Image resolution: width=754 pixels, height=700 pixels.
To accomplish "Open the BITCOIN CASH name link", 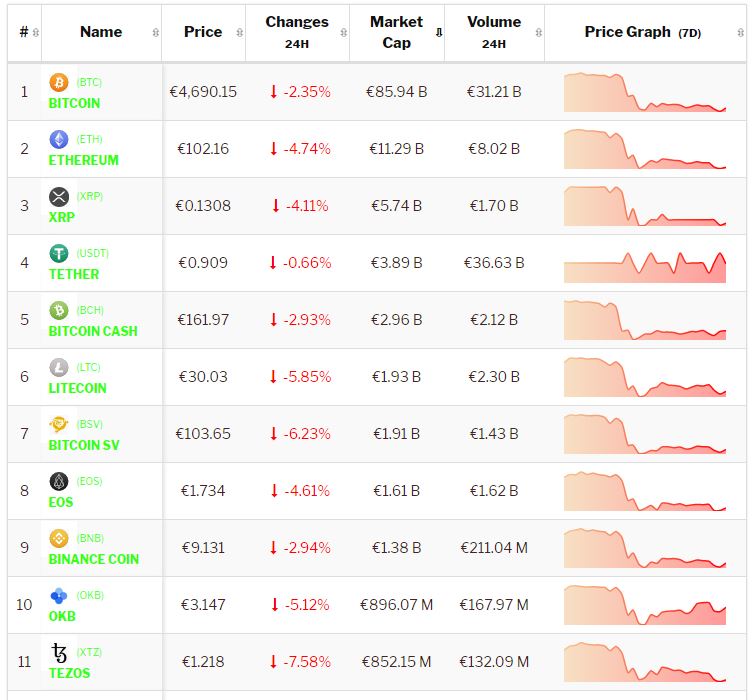I will pyautogui.click(x=93, y=331).
